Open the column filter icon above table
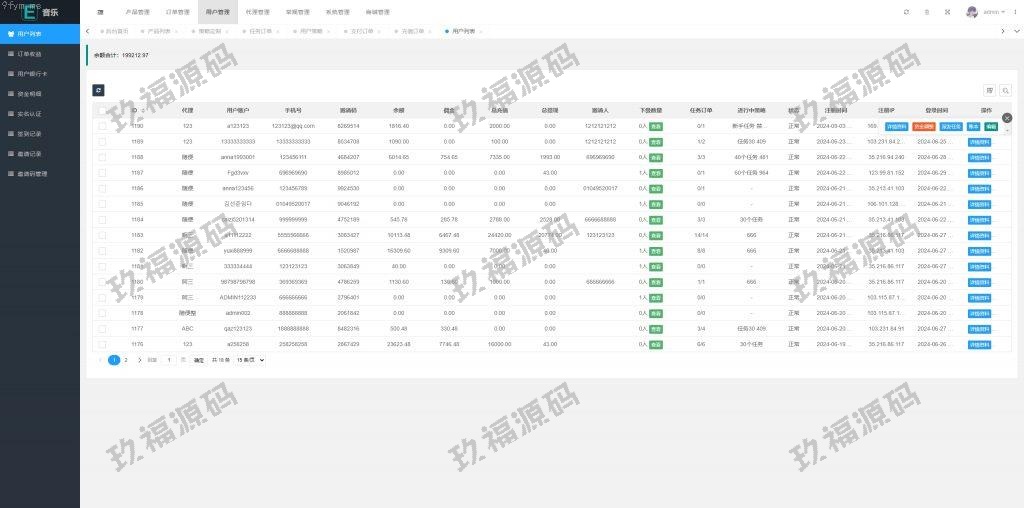Screen dimensions: 1024x508 pyautogui.click(x=990, y=90)
